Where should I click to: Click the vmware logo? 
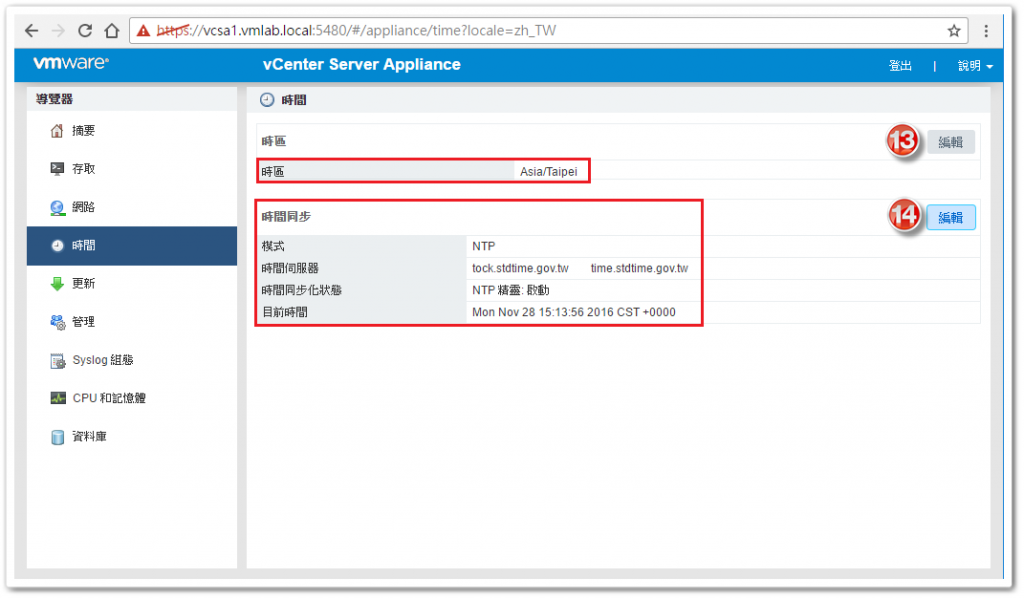[x=71, y=63]
